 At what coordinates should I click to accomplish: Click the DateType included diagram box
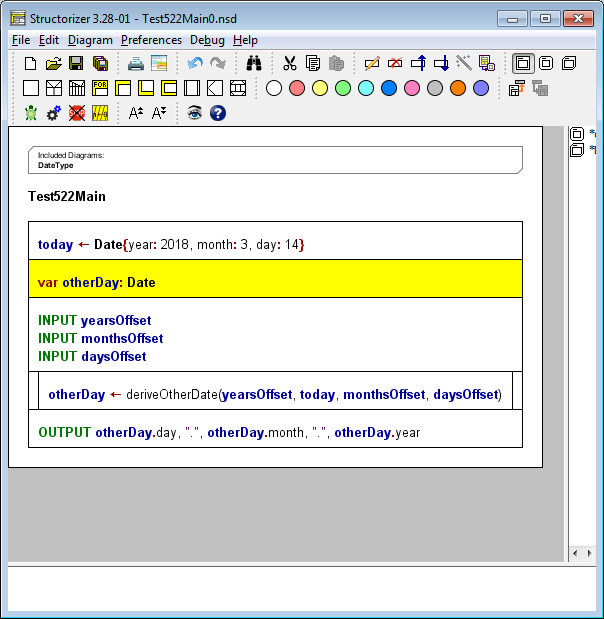point(276,160)
